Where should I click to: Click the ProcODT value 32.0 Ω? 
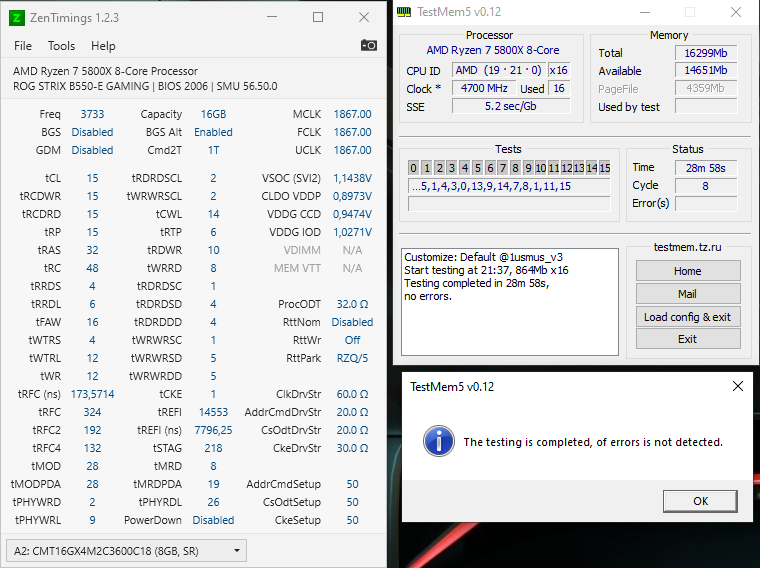(352, 304)
